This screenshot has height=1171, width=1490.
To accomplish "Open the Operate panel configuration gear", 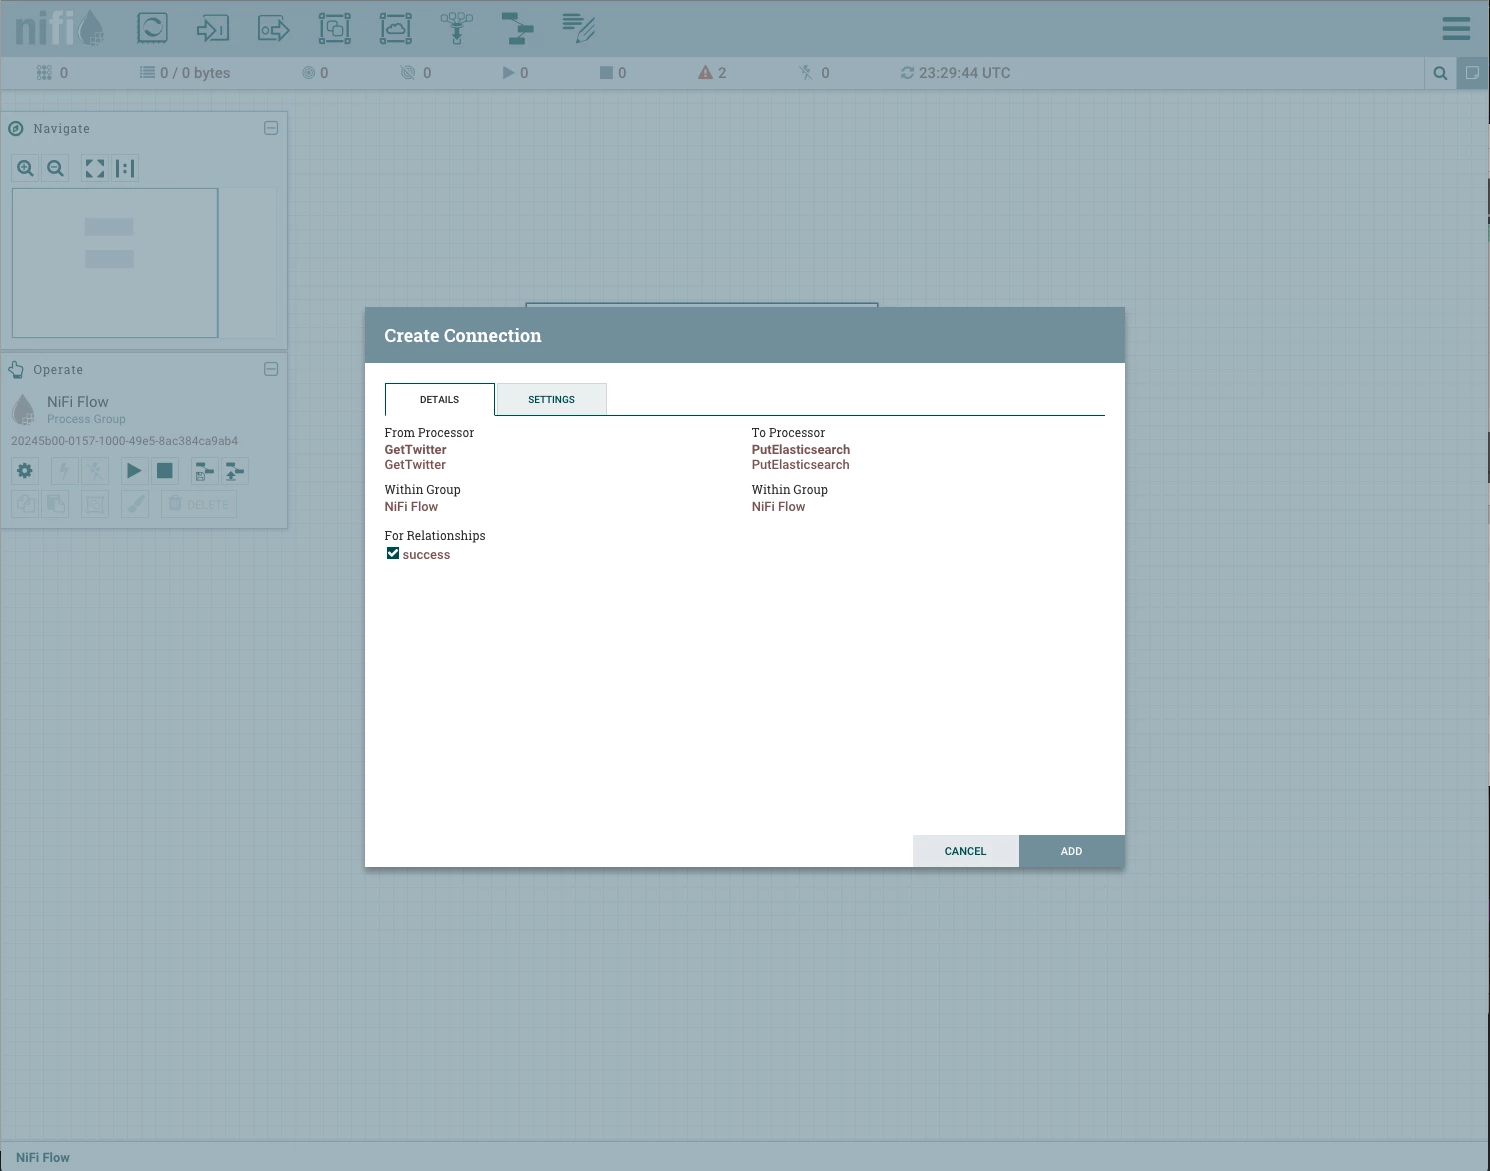I will pos(25,471).
